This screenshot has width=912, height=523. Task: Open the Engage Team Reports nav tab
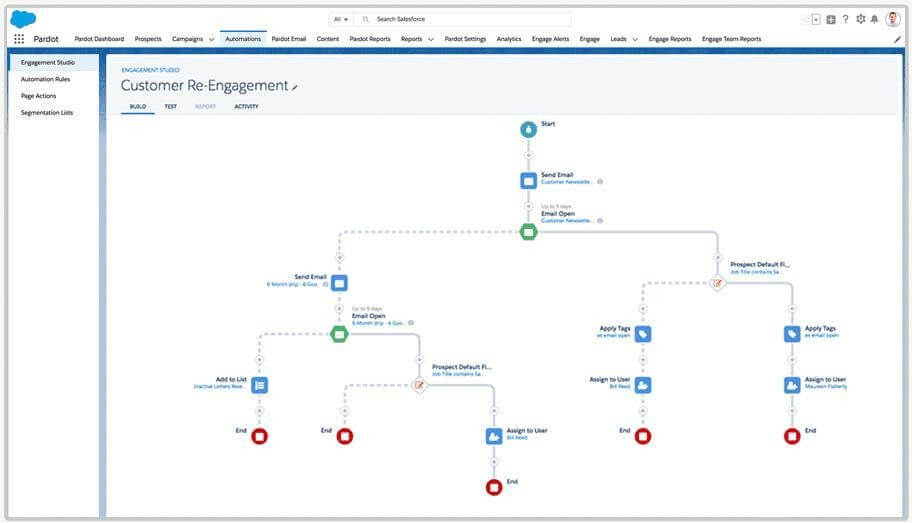point(731,39)
